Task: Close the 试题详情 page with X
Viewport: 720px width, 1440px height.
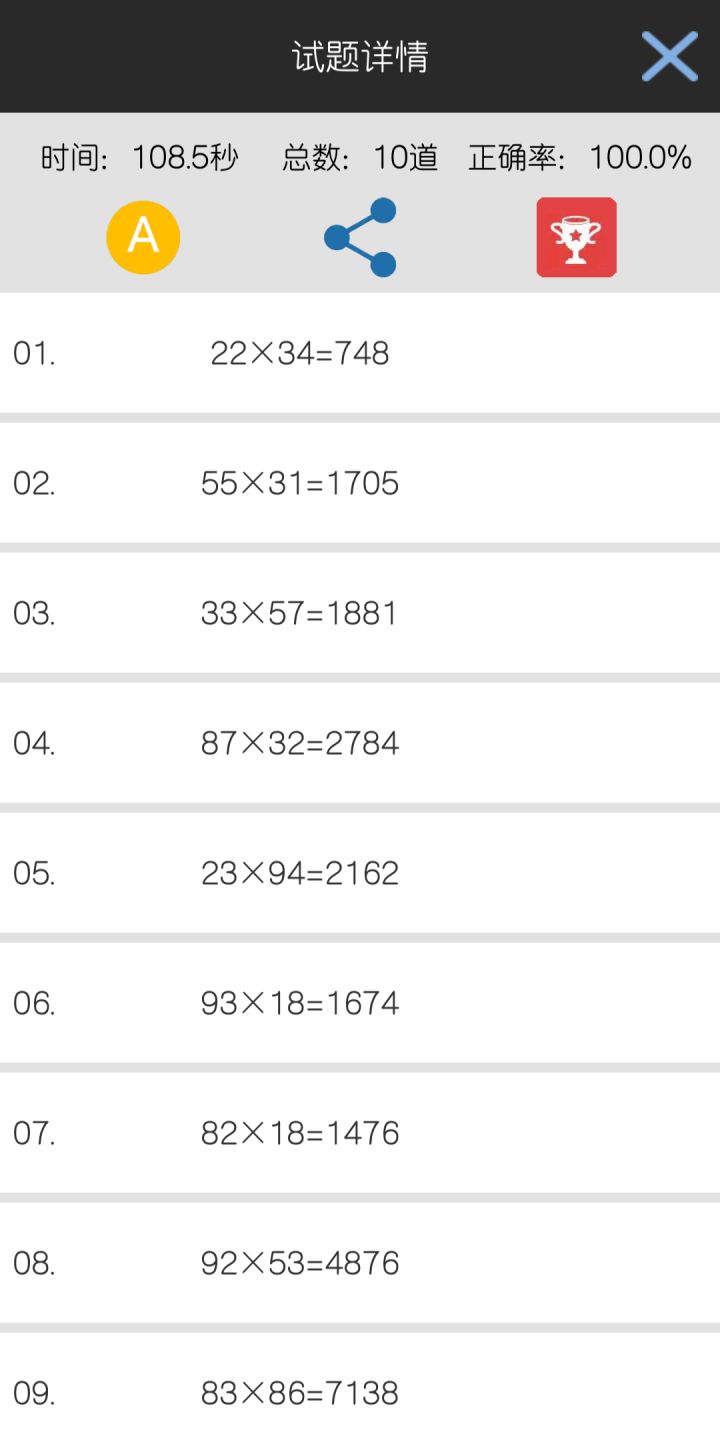Action: point(669,56)
